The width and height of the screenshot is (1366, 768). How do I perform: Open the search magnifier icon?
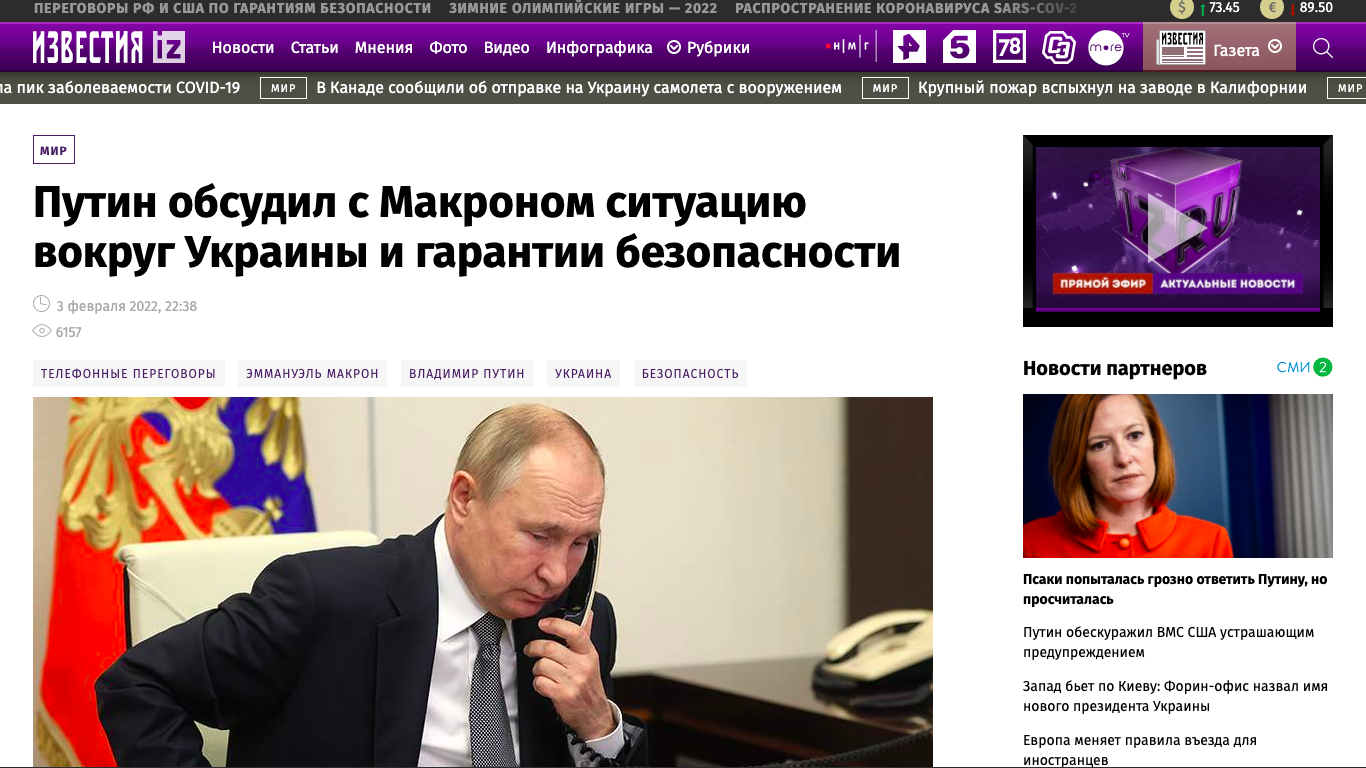click(1322, 48)
